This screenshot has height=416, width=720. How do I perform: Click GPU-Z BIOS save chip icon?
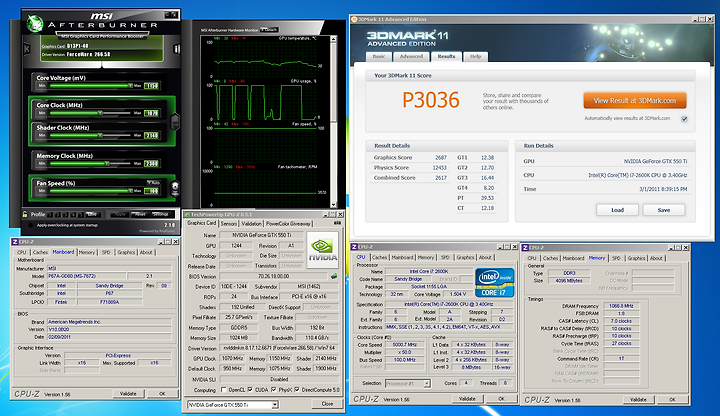[x=334, y=276]
